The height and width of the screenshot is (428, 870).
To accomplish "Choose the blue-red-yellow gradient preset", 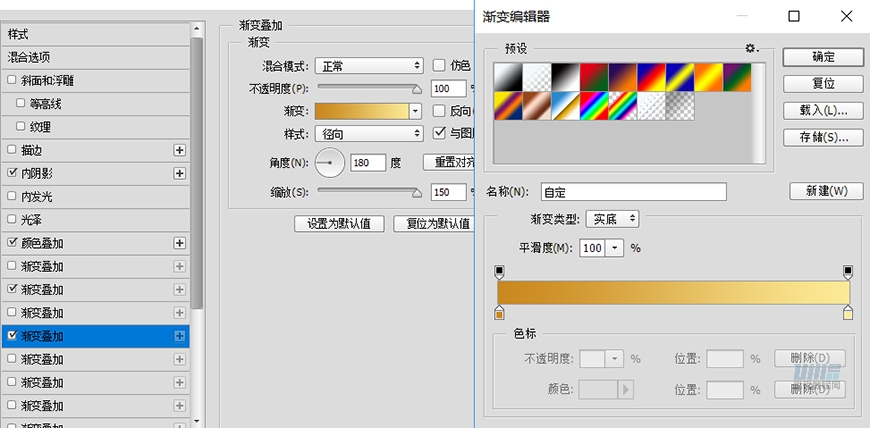I will click(x=651, y=77).
